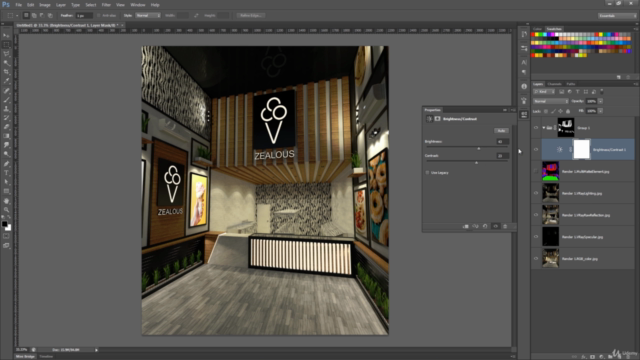Hide the RGB_color render layer
The image size is (640, 360).
(x=536, y=258)
